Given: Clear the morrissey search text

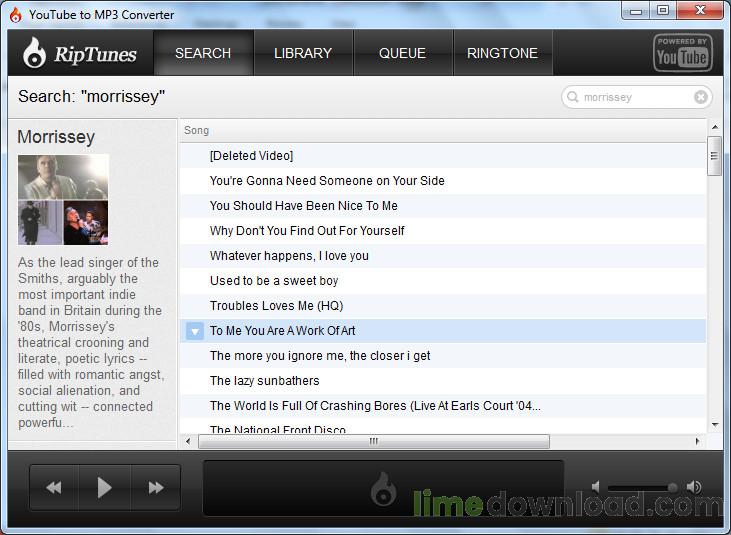Looking at the screenshot, I should (x=700, y=97).
